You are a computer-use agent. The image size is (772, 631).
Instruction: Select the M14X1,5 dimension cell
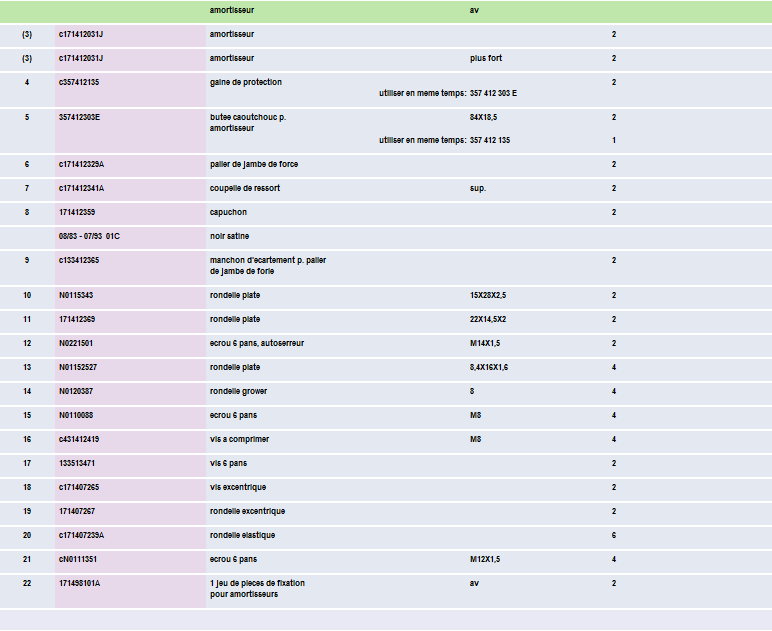click(485, 343)
